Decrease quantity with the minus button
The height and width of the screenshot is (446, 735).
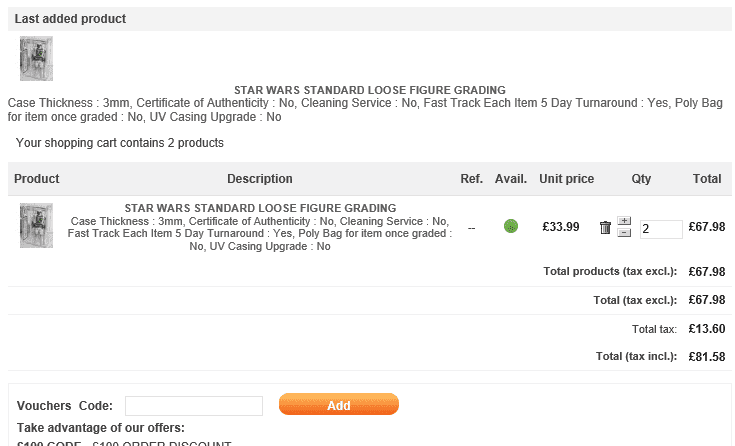pyautogui.click(x=624, y=233)
